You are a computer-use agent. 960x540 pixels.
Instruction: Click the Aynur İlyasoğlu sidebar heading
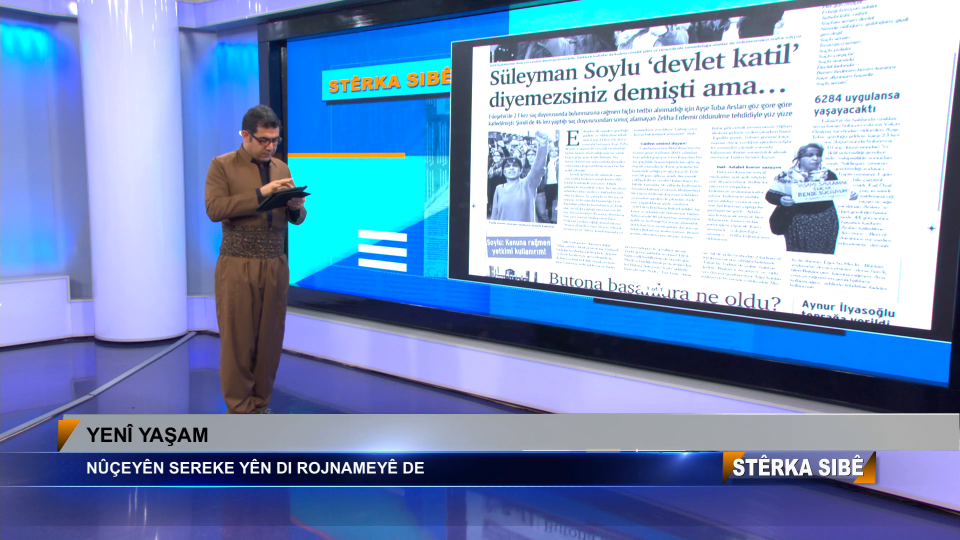(x=848, y=313)
